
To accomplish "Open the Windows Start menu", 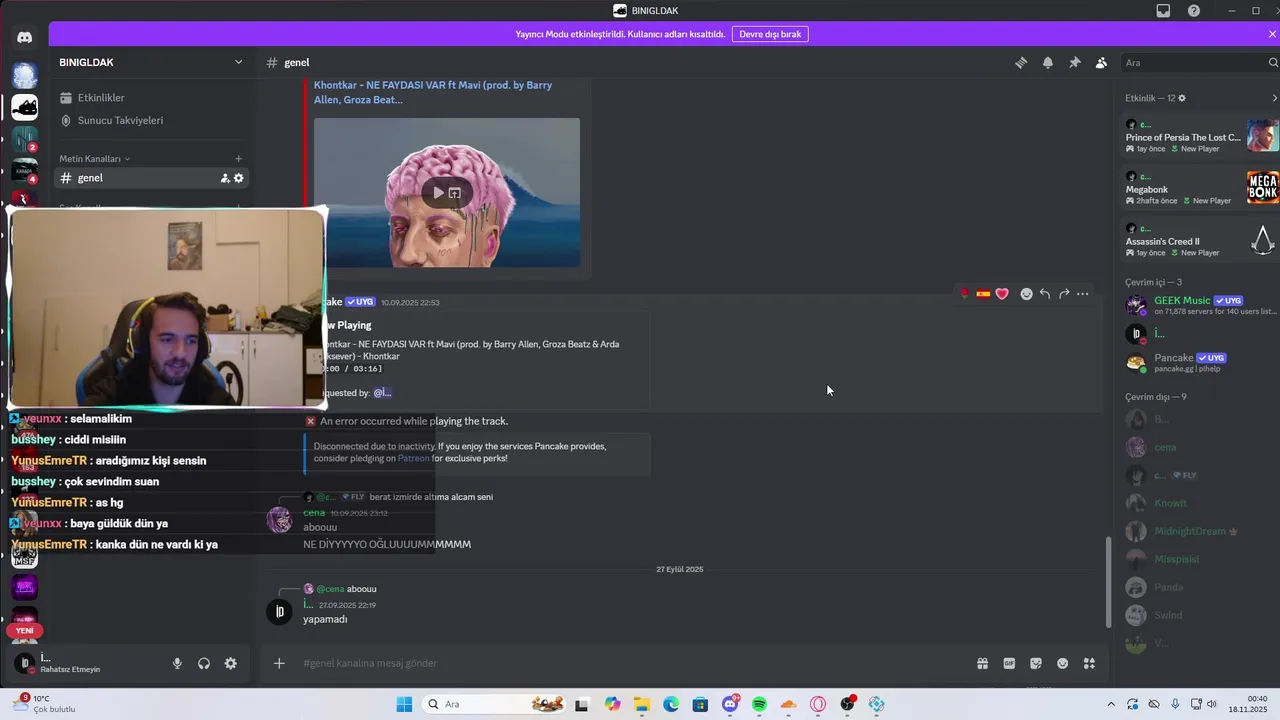I will [x=404, y=704].
